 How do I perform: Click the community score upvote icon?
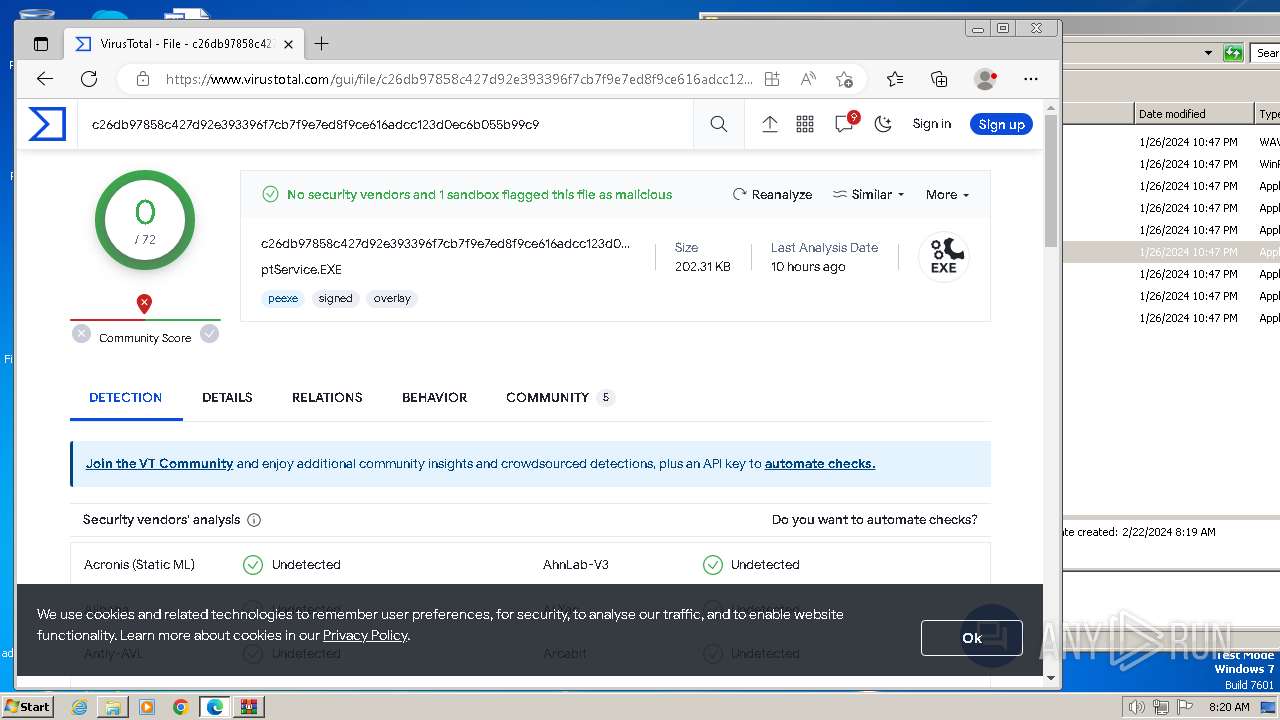(209, 334)
